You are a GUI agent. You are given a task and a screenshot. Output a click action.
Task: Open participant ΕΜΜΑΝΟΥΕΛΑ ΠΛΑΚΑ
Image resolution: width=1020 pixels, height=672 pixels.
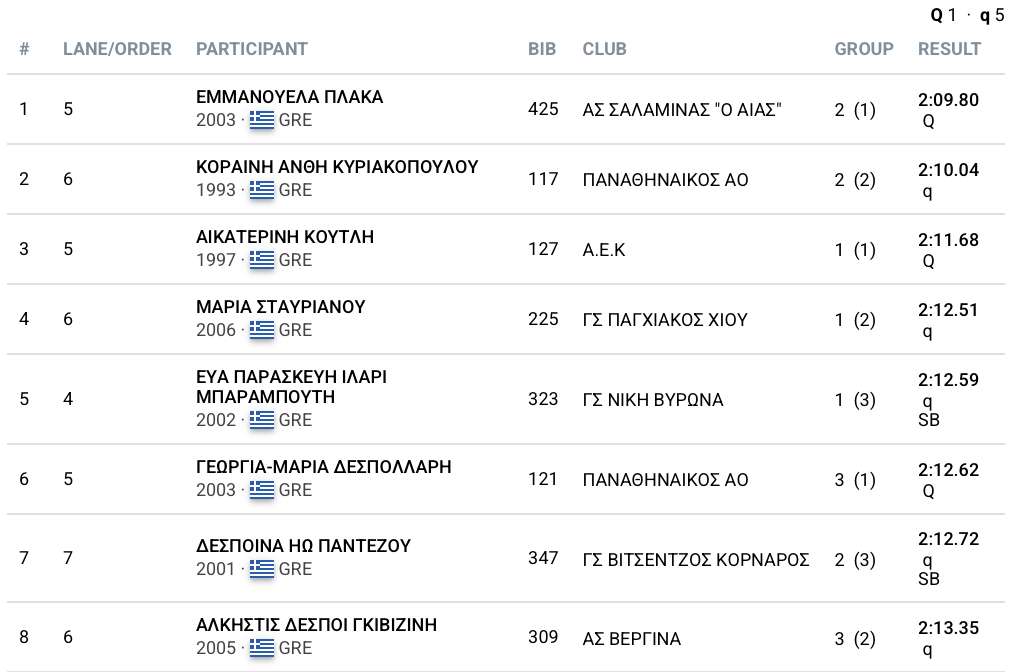click(289, 98)
